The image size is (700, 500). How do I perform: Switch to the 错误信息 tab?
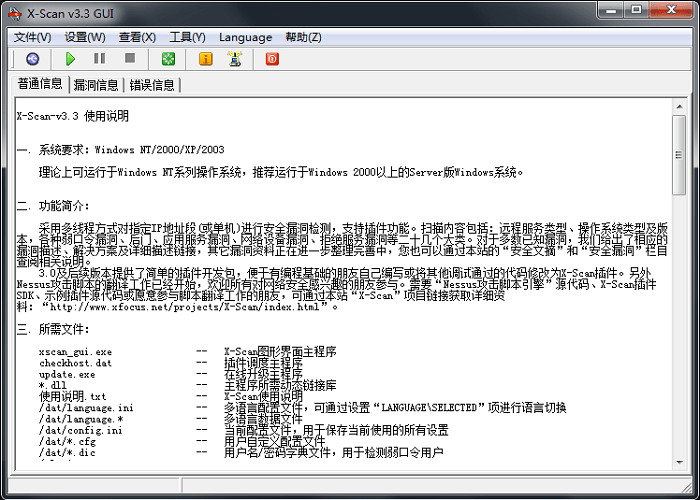[152, 85]
